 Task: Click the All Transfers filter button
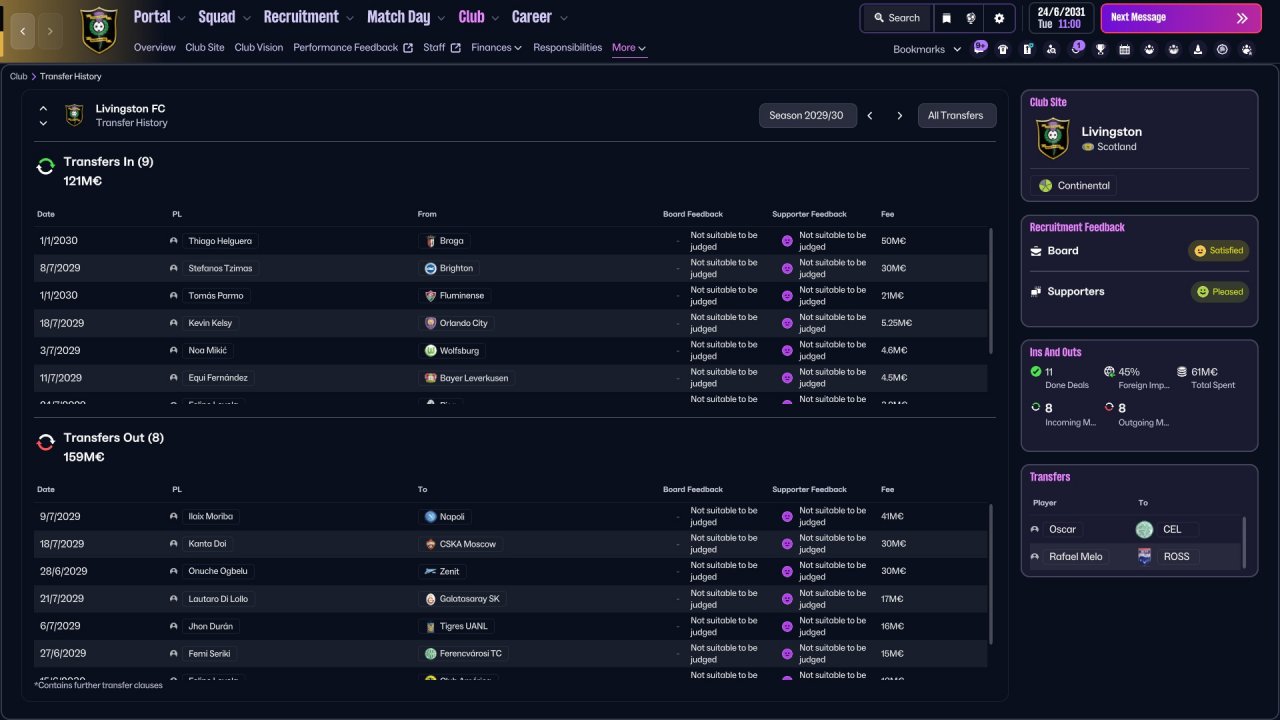(957, 115)
